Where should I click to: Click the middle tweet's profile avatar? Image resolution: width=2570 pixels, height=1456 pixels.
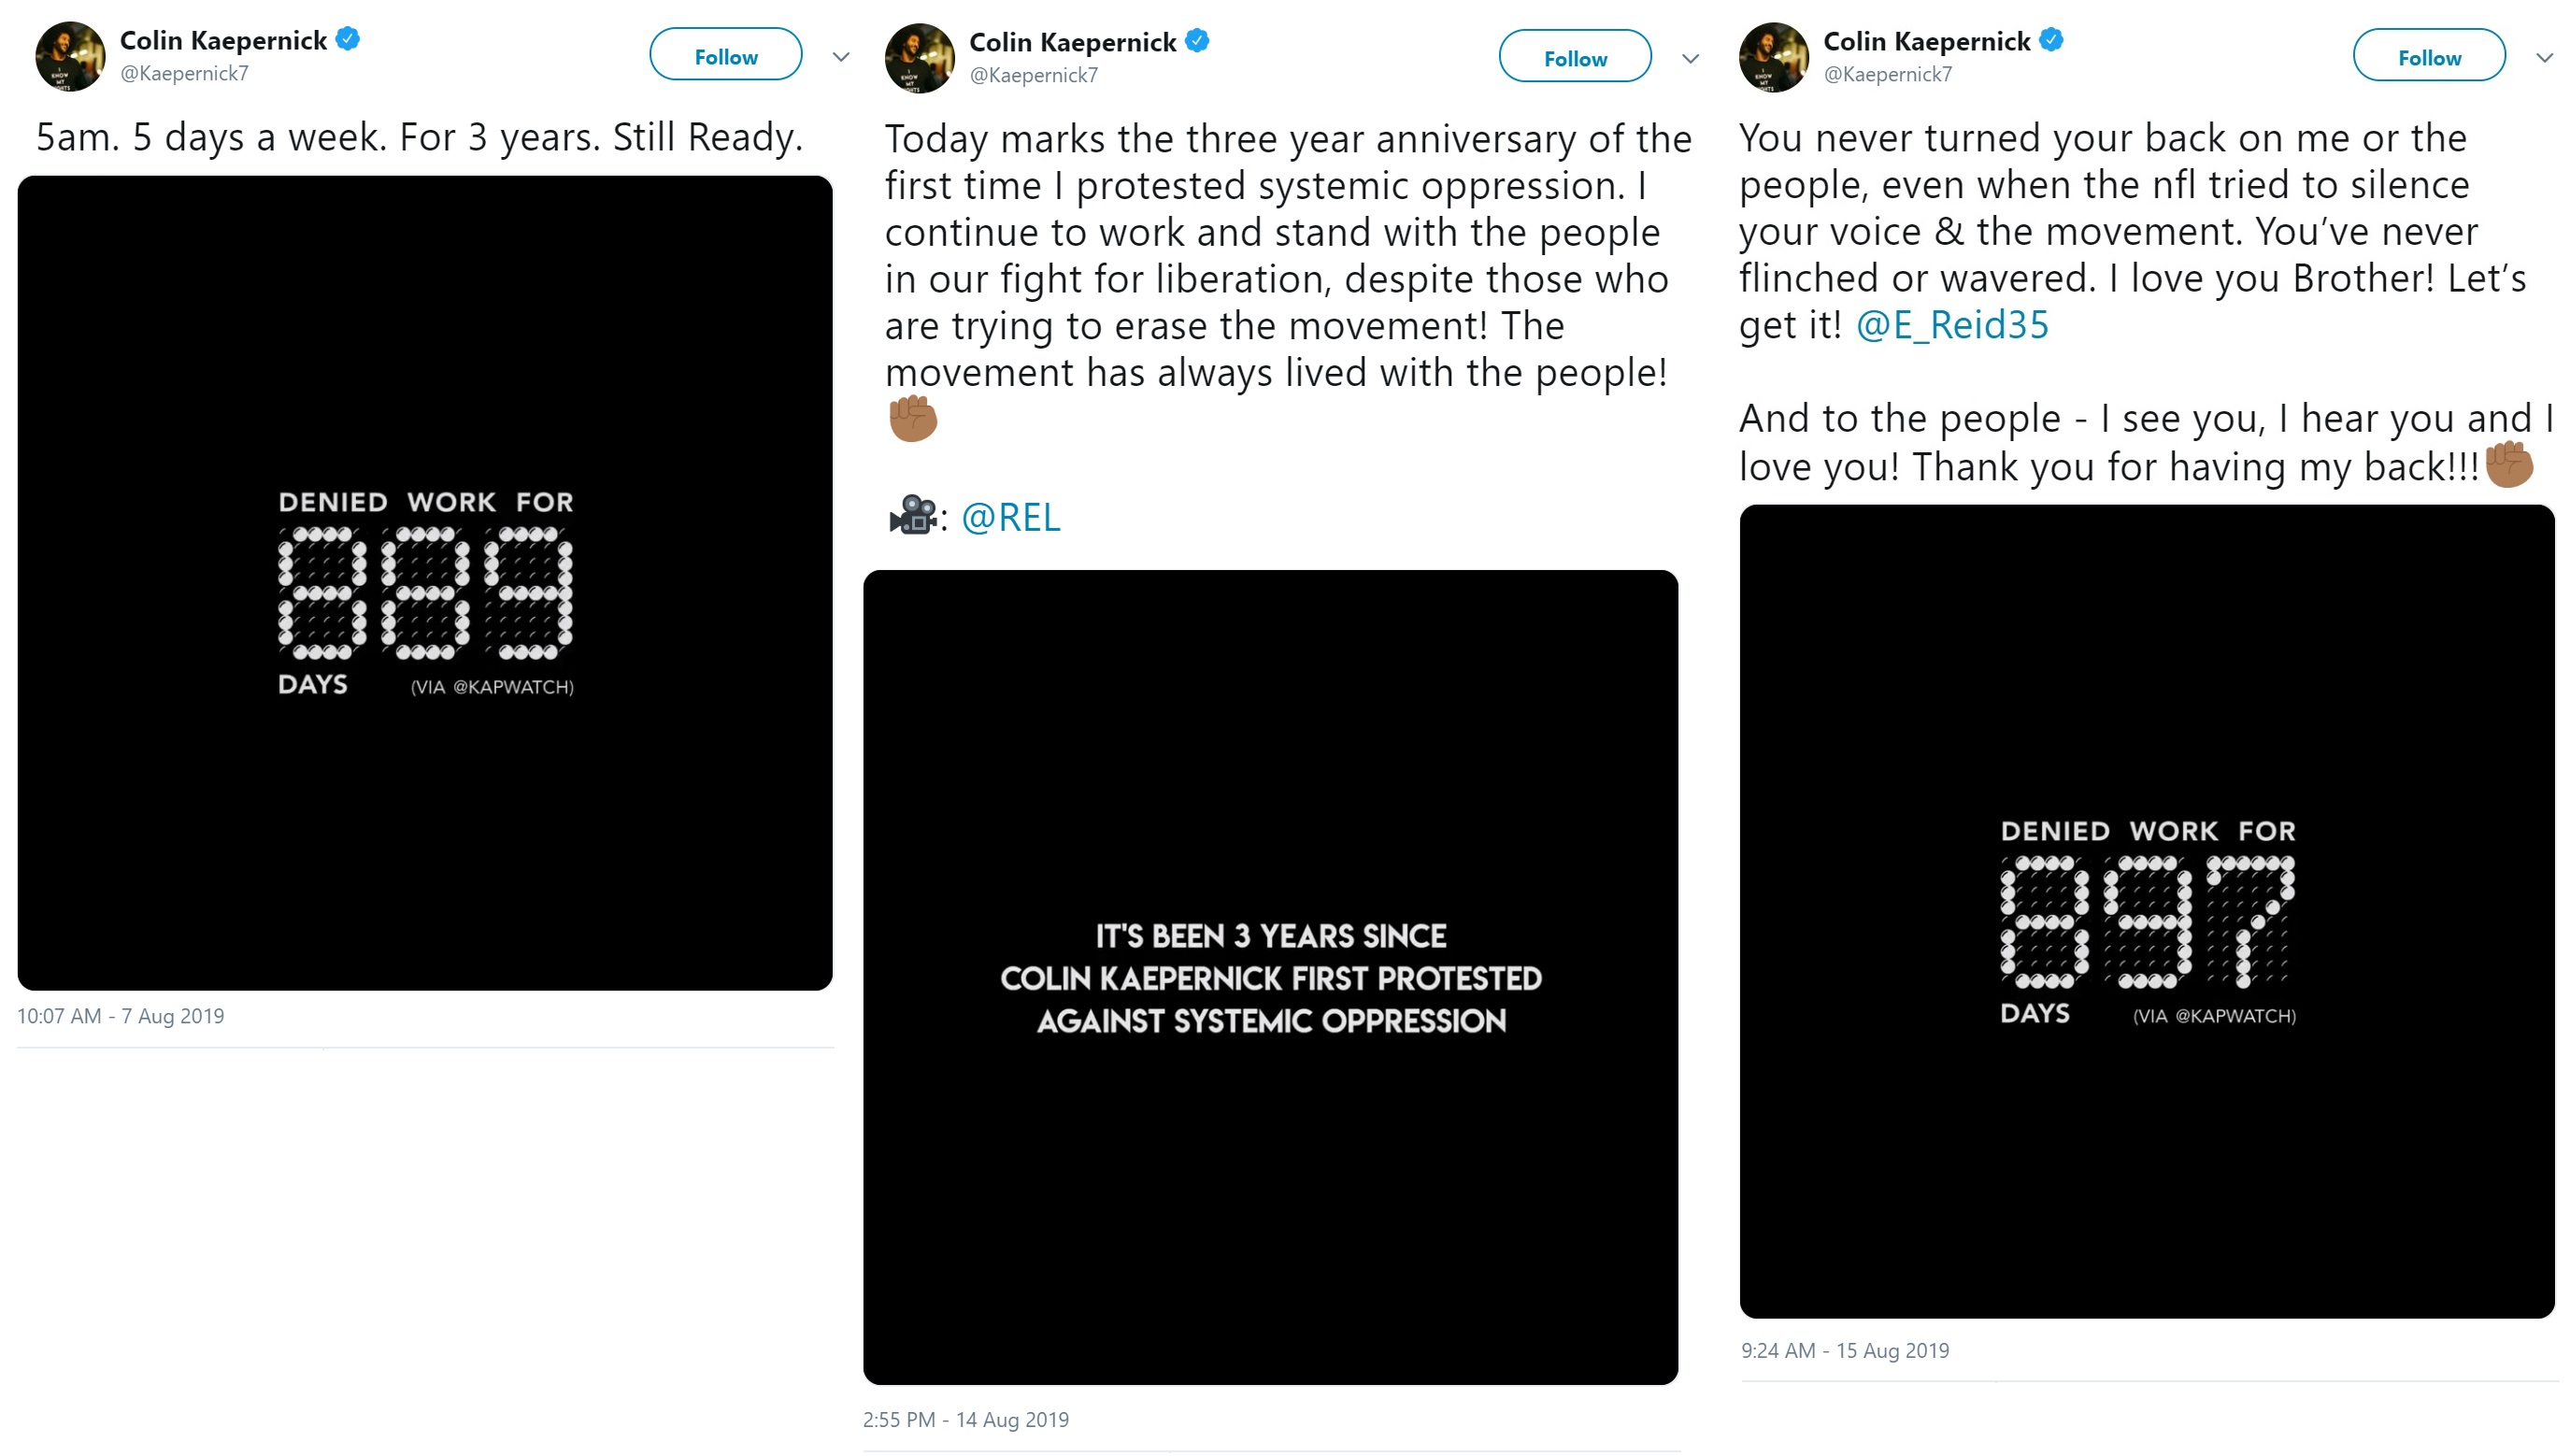click(x=919, y=59)
